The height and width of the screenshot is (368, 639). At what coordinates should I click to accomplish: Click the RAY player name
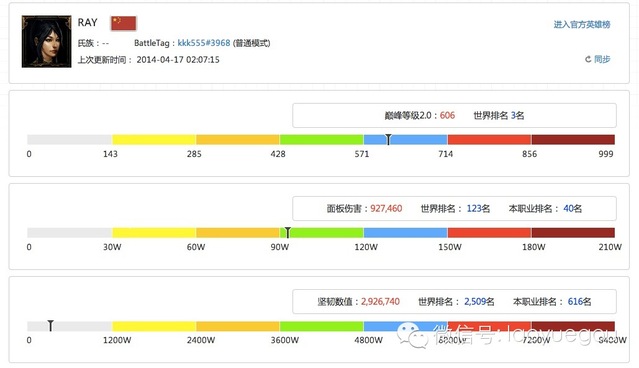point(88,22)
